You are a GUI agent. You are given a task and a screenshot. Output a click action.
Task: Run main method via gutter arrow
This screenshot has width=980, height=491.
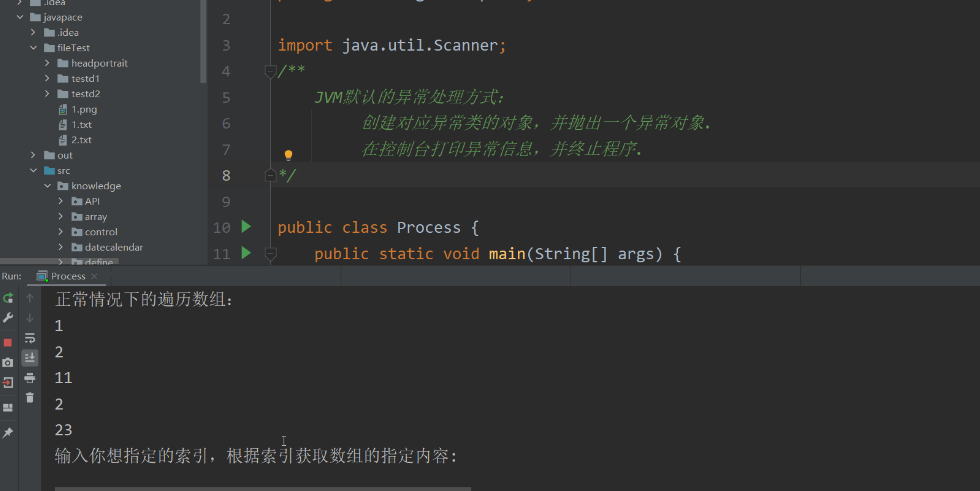click(x=246, y=253)
